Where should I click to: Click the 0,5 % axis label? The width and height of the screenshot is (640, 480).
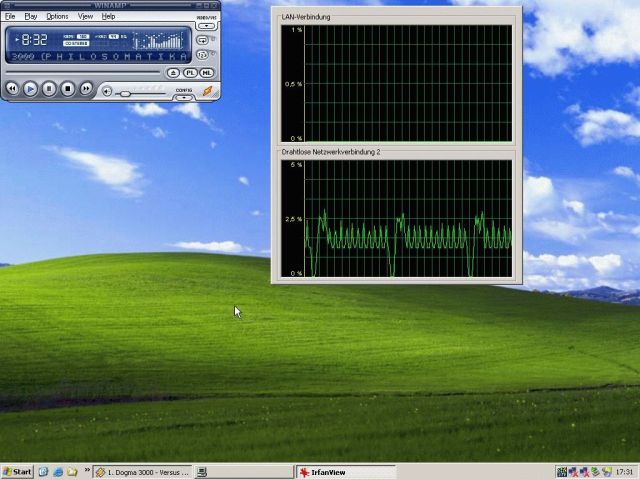pos(294,84)
